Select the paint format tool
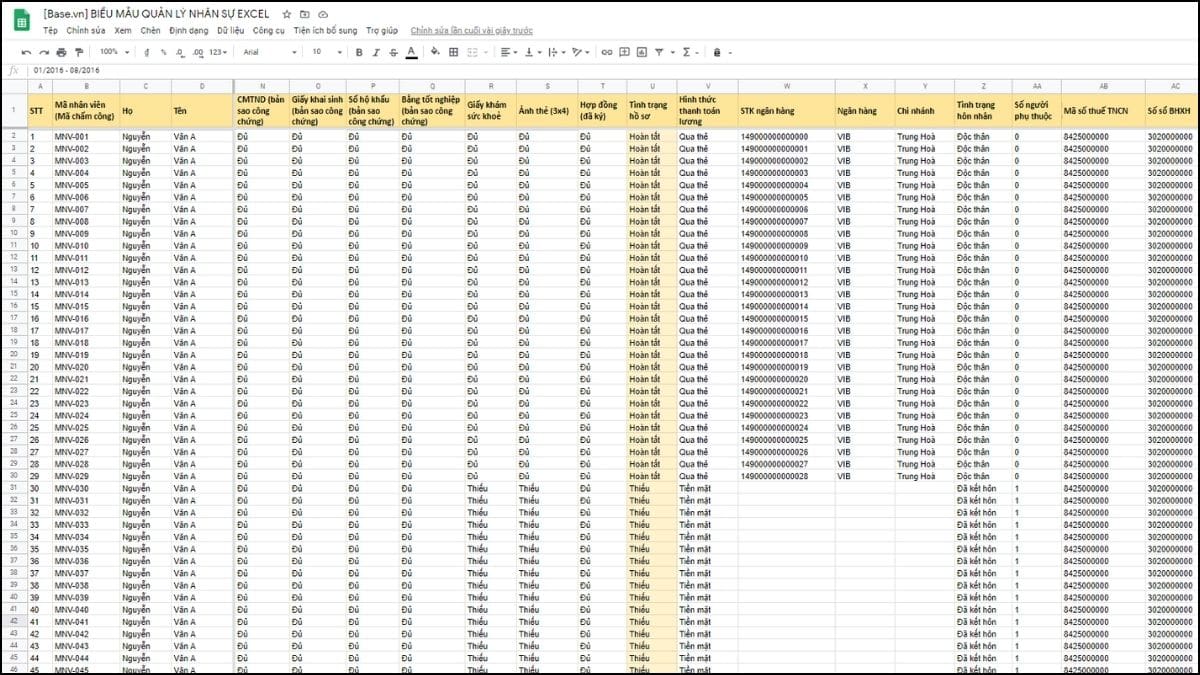 [79, 52]
